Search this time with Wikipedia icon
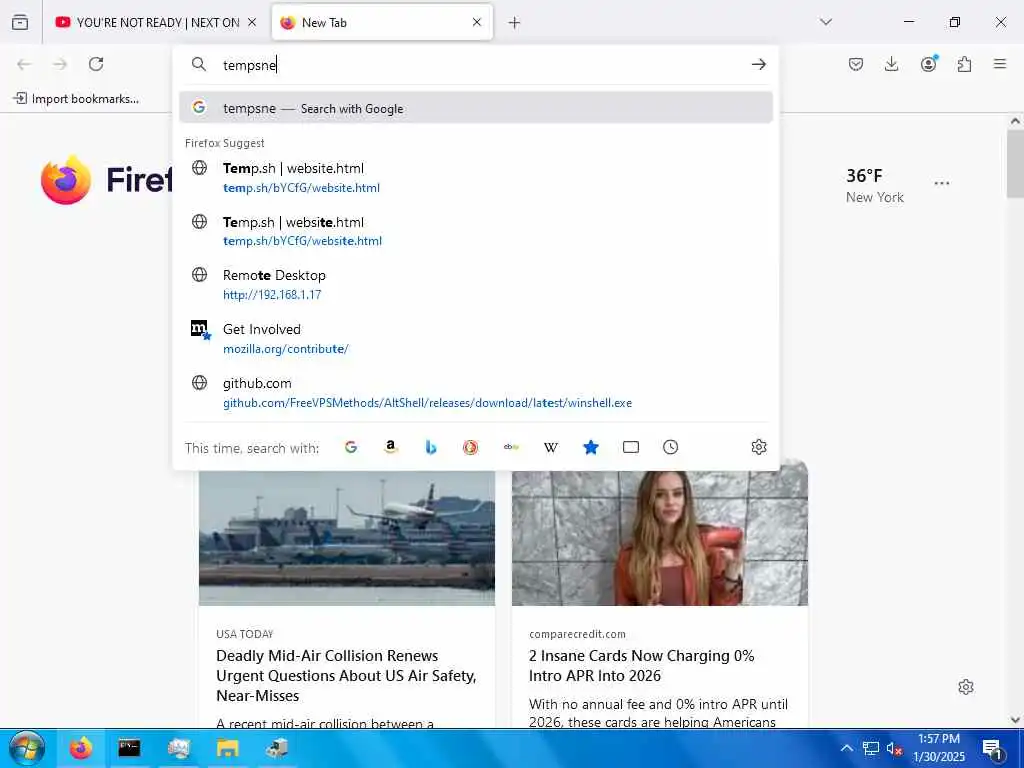Image resolution: width=1024 pixels, height=768 pixels. [x=551, y=447]
